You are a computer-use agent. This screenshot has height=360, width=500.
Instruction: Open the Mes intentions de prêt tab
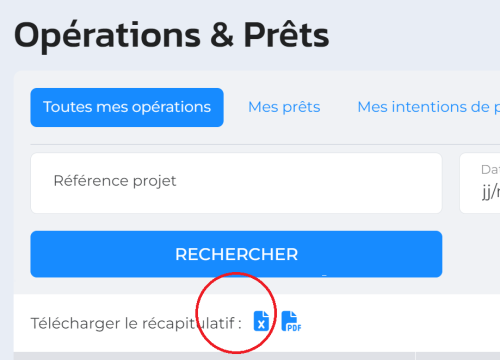pos(428,107)
